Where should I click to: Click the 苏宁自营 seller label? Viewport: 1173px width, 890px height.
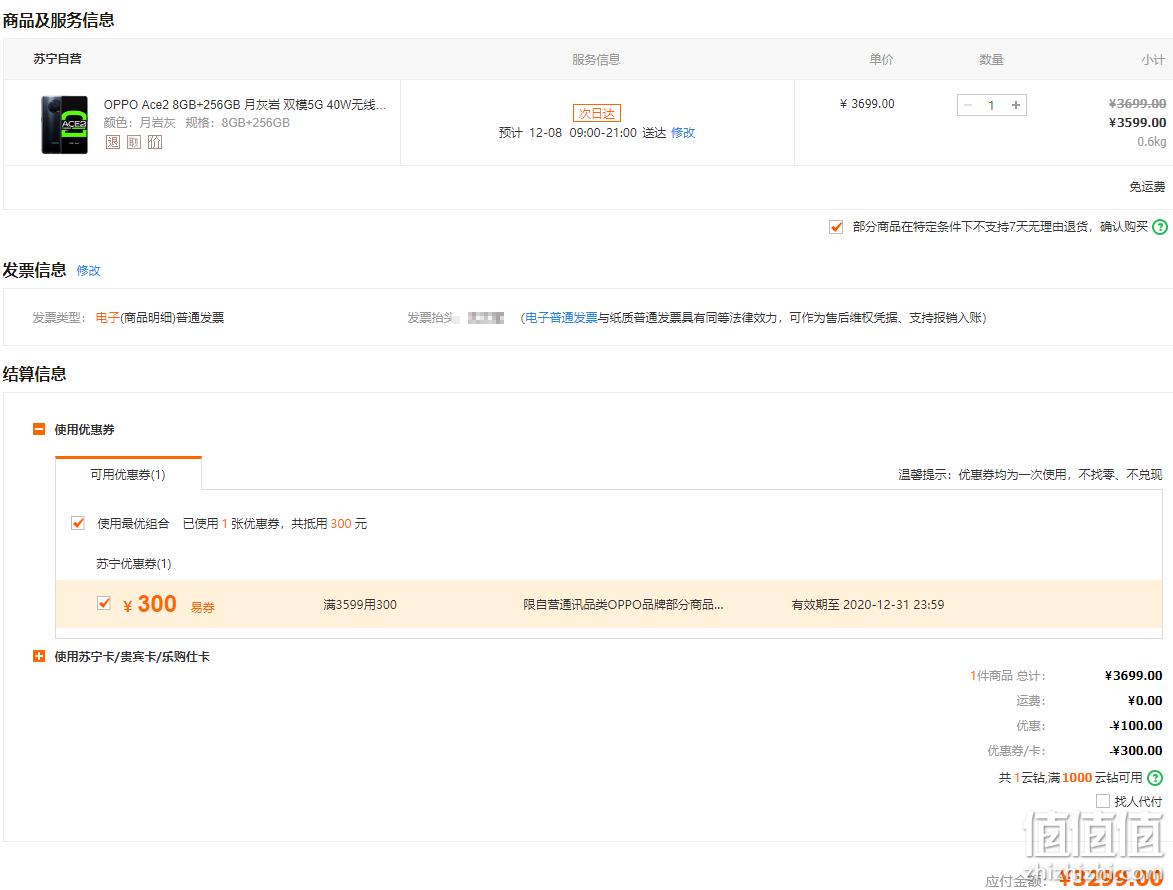pos(58,58)
